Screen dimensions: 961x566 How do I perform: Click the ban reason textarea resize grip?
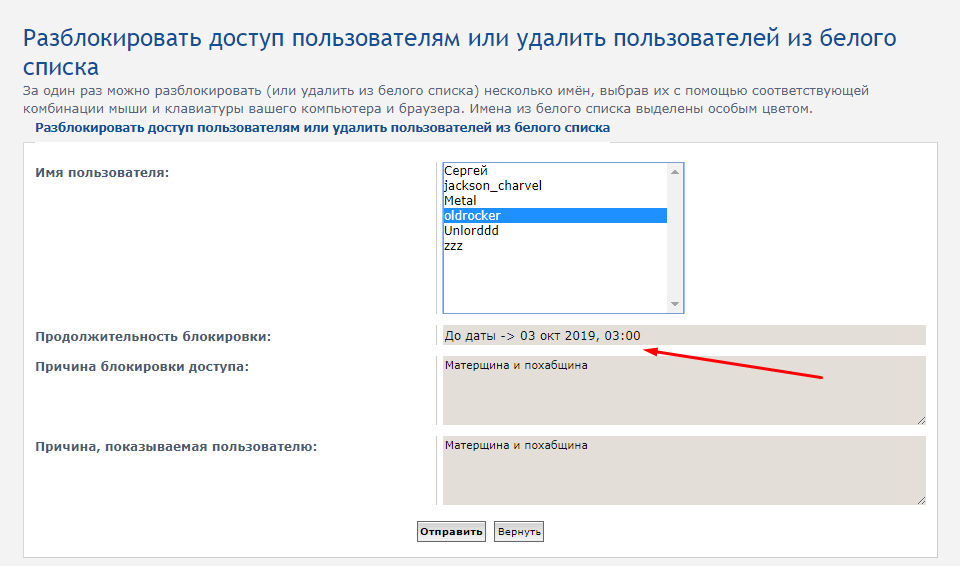(921, 420)
